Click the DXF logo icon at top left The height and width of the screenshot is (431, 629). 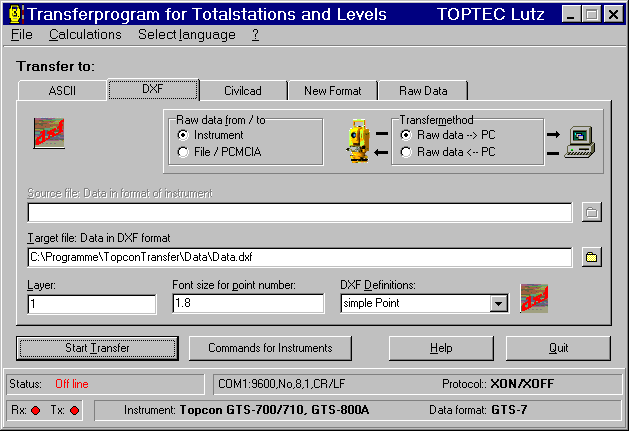pos(48,132)
